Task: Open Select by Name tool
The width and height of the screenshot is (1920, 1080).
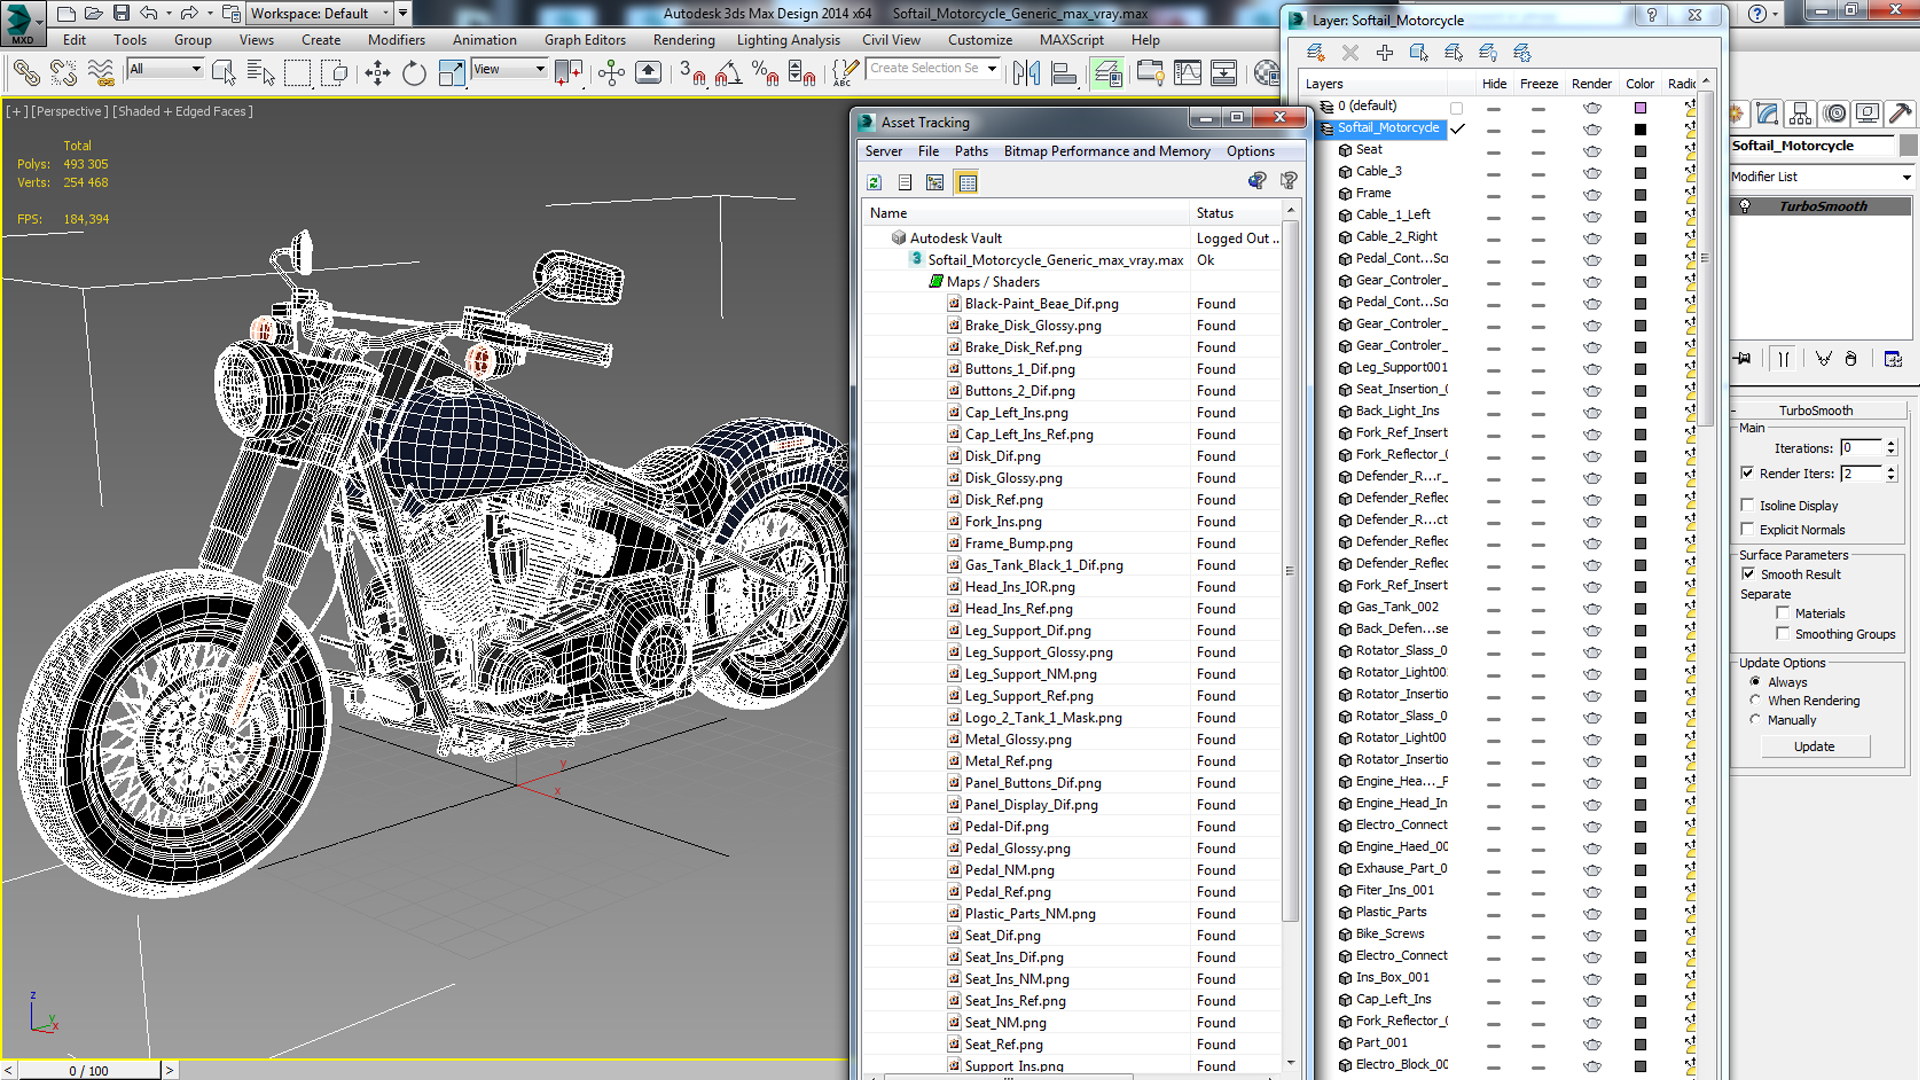Action: tap(260, 73)
